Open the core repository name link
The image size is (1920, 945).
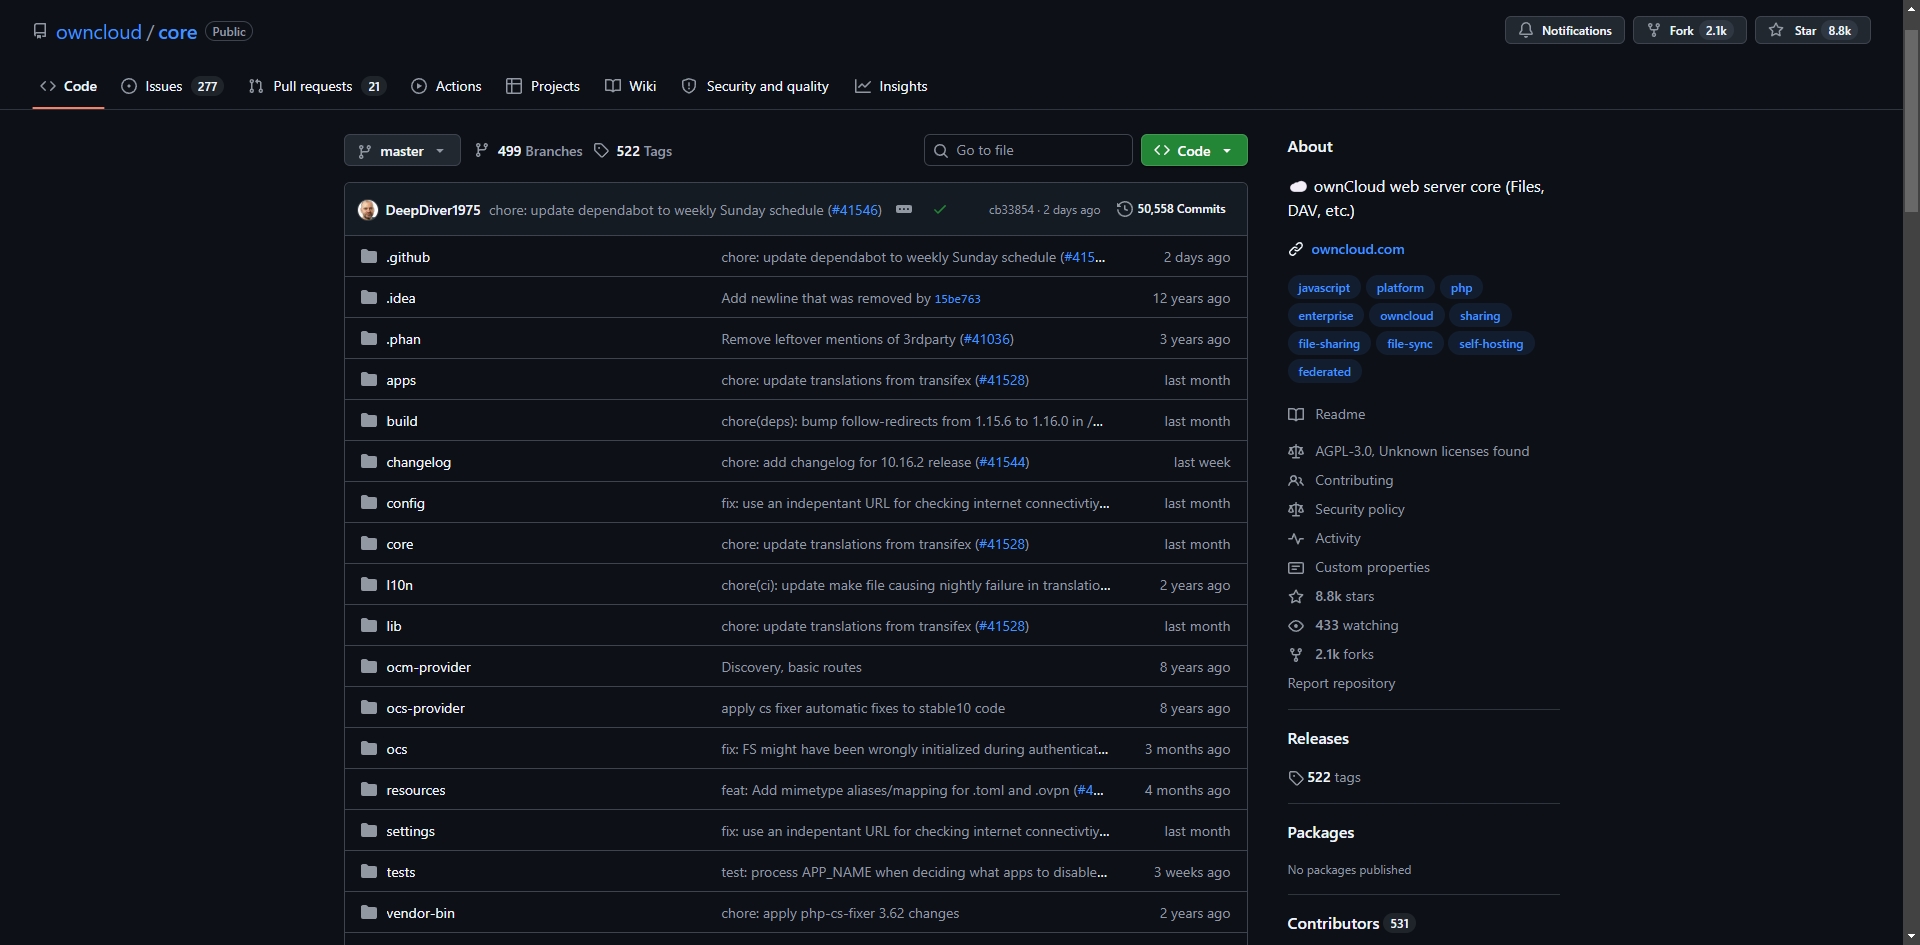pyautogui.click(x=178, y=32)
